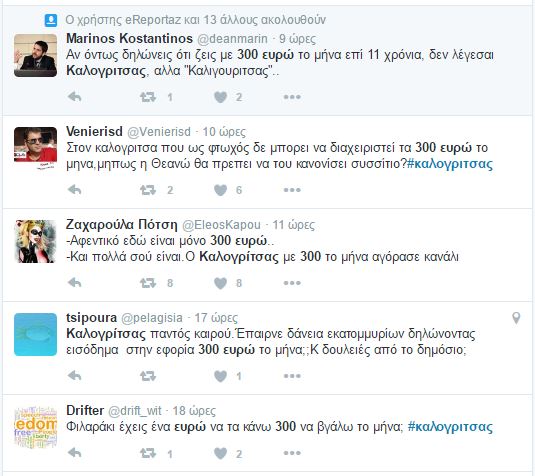Like the Ζαχαρούλα Πότση tweet
Viewport: 535px width, 476px height.
pyautogui.click(x=220, y=283)
